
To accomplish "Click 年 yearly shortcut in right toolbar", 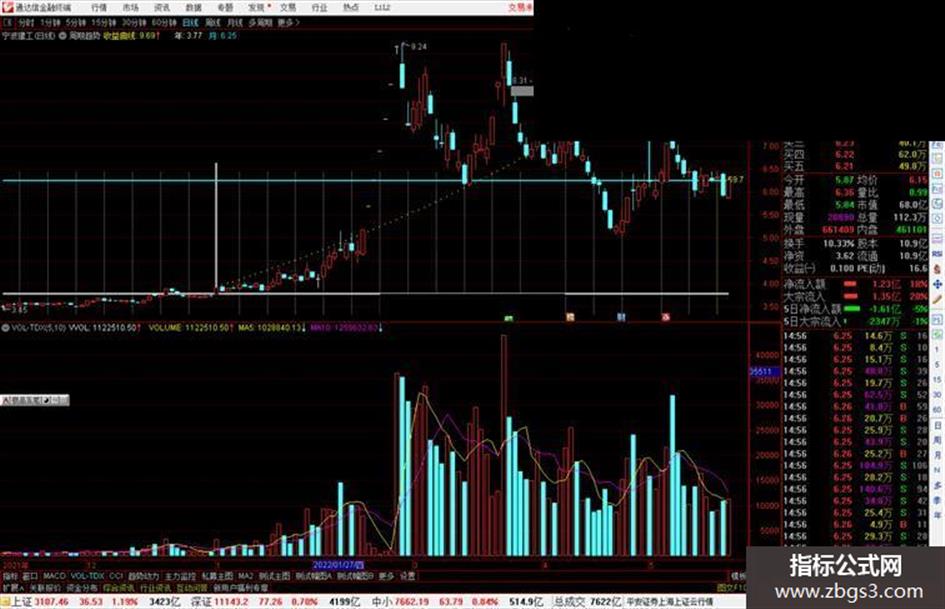I will click(x=937, y=516).
